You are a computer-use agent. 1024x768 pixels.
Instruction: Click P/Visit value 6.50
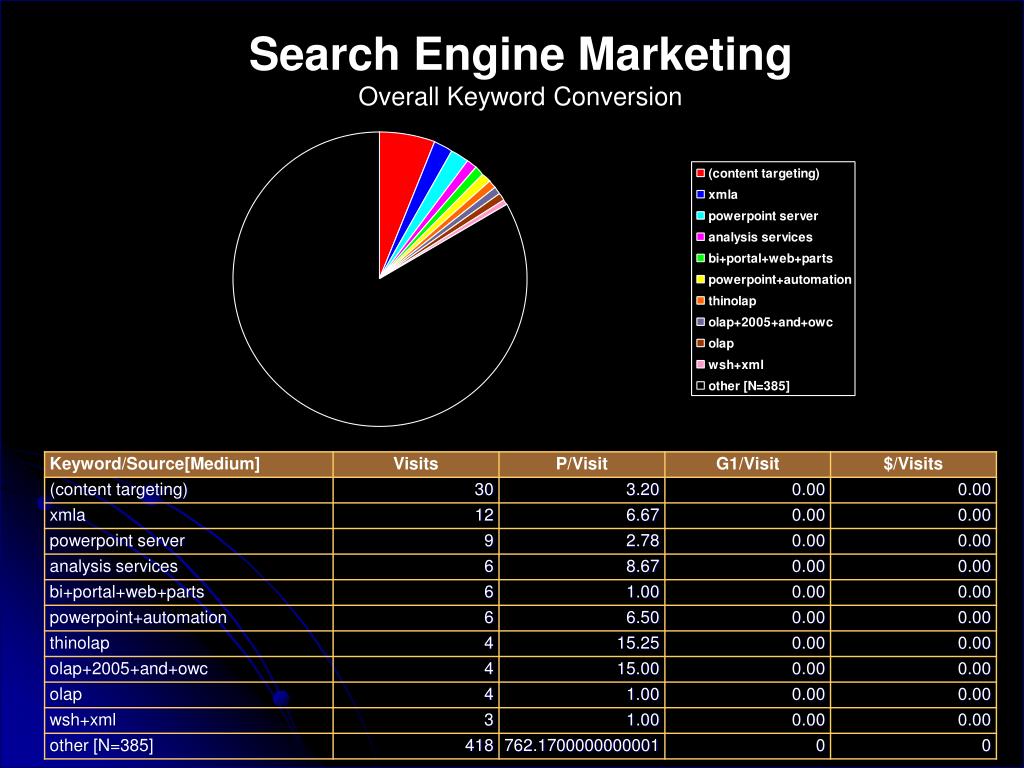643,618
